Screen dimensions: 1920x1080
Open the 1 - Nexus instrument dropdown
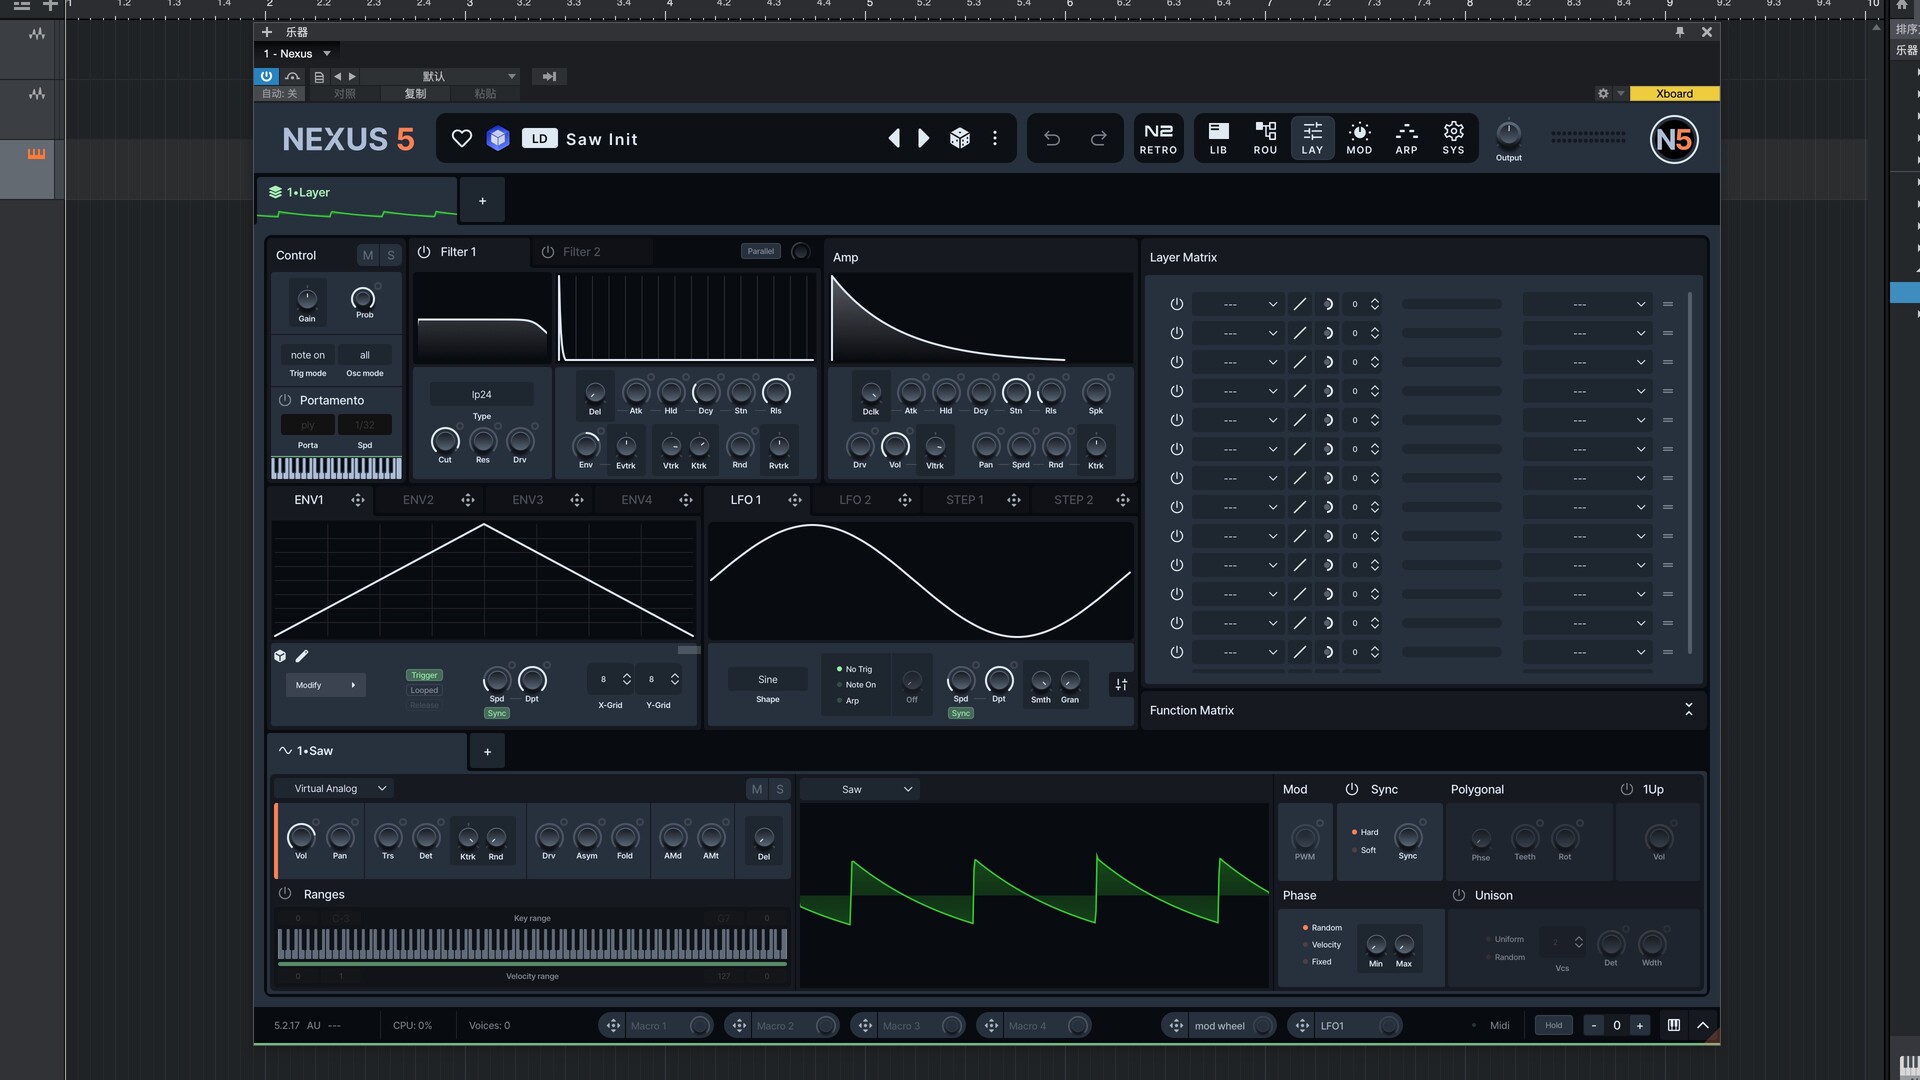296,54
